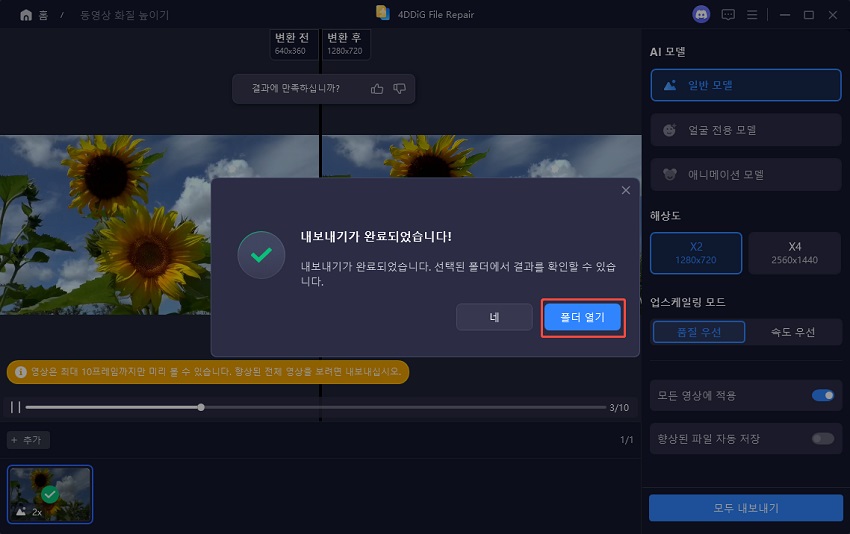
Task: Click the 변환 전 640x360 label
Action: [292, 44]
